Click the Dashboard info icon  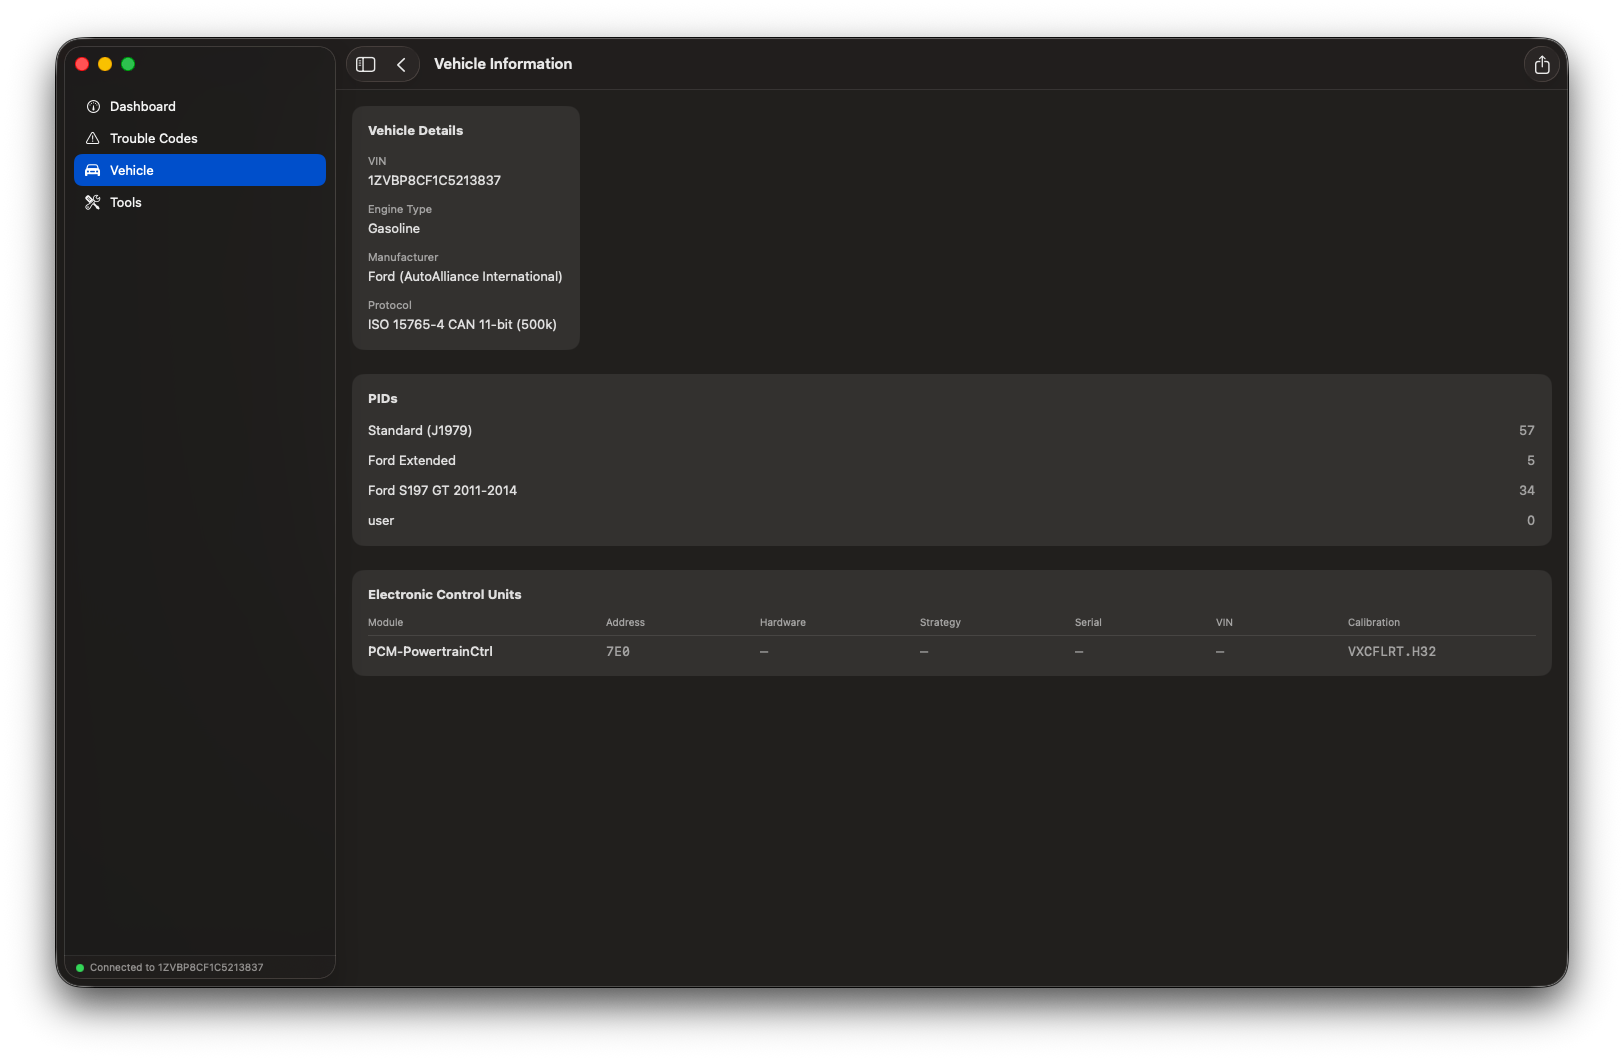93,106
